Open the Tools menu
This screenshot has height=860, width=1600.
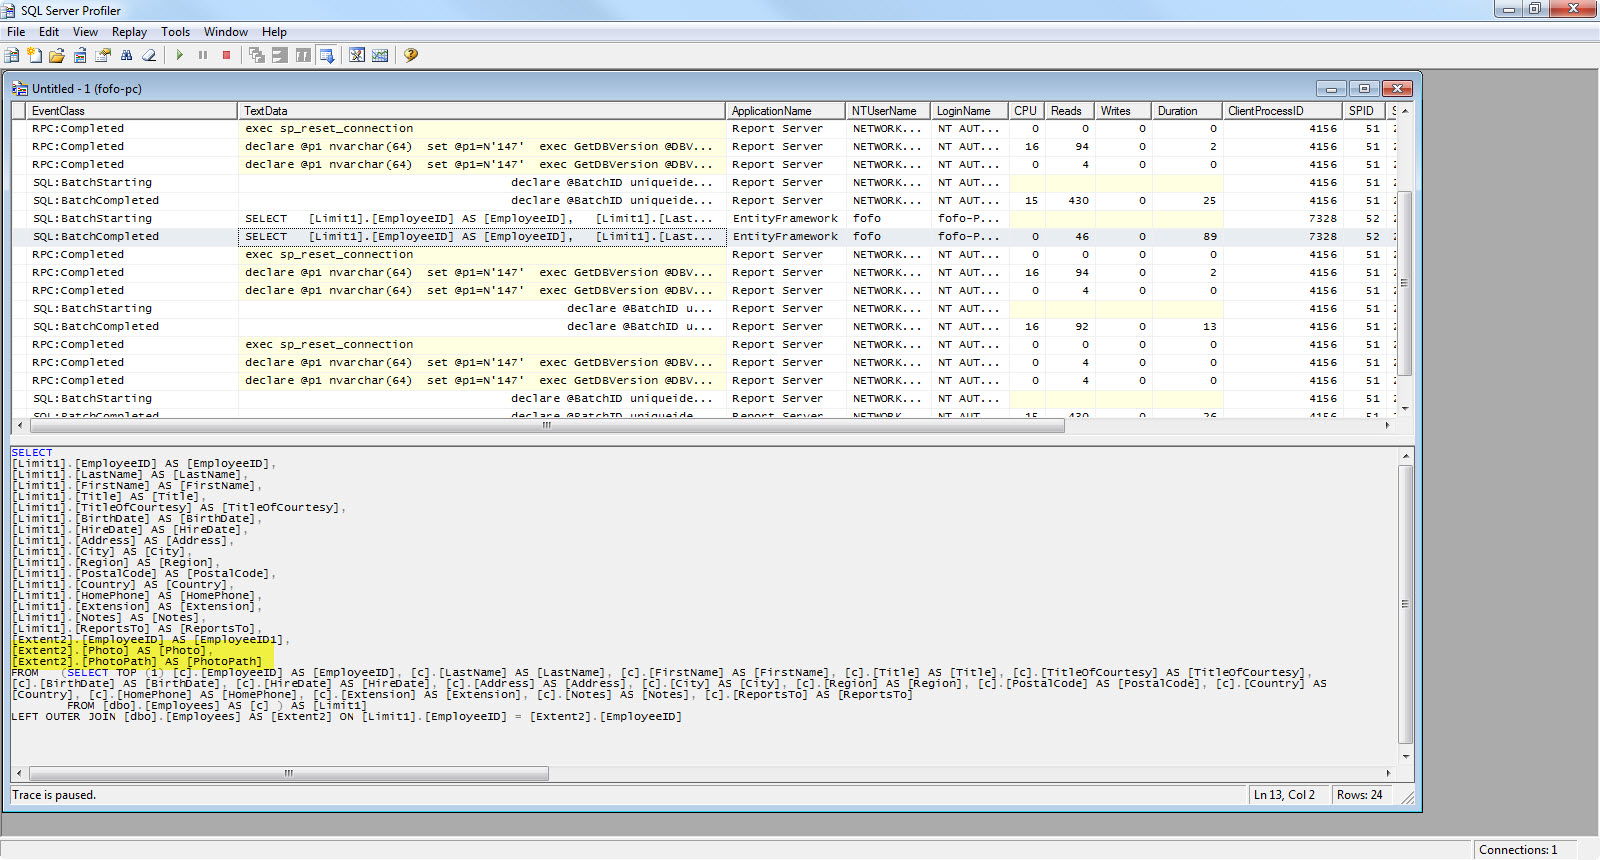[175, 32]
